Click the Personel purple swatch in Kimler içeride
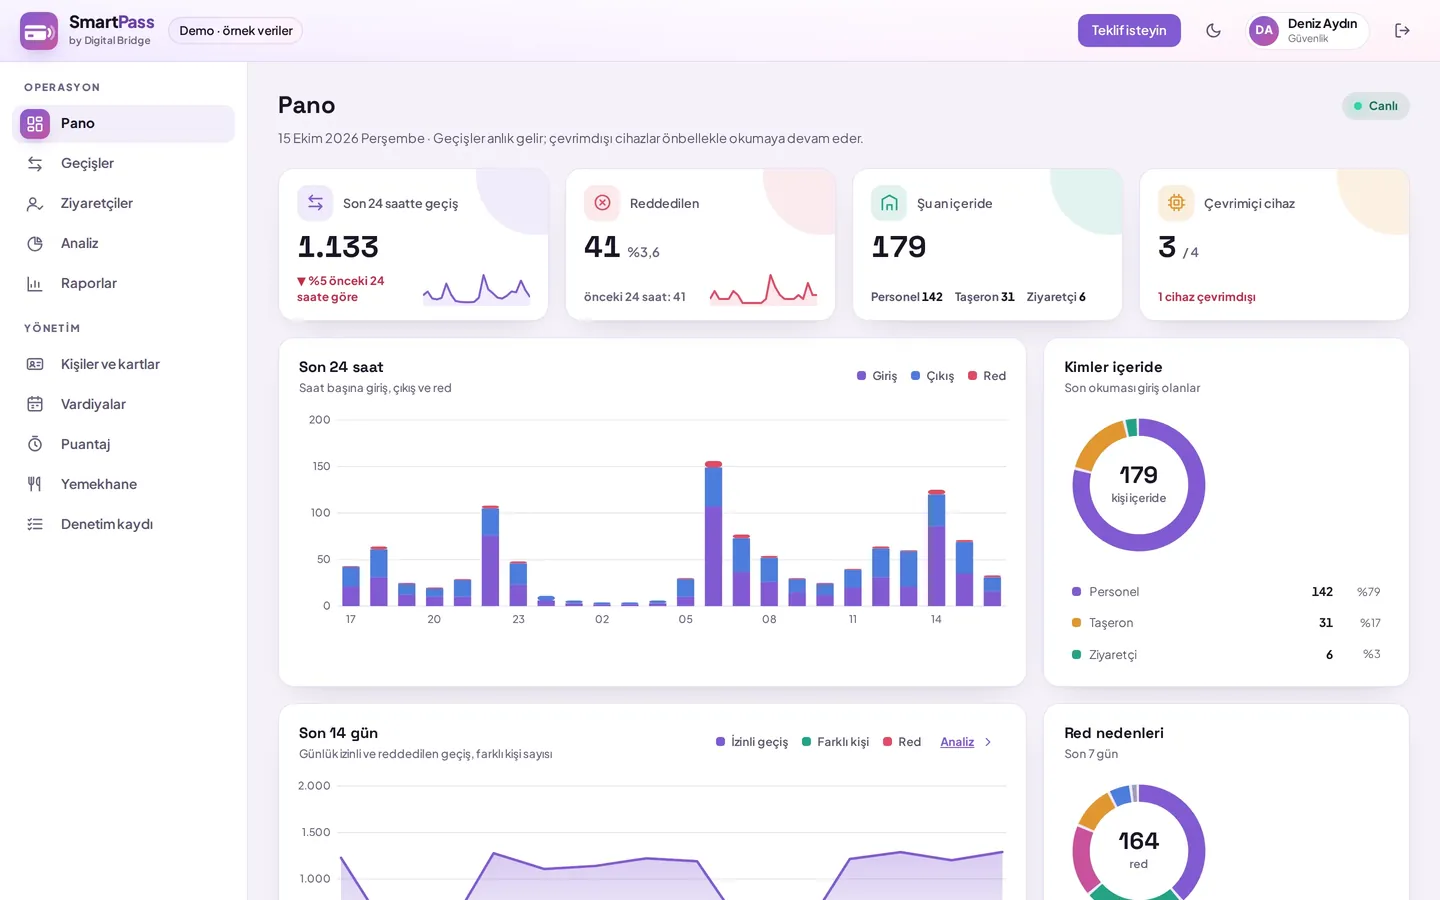The height and width of the screenshot is (900, 1440). (1076, 592)
